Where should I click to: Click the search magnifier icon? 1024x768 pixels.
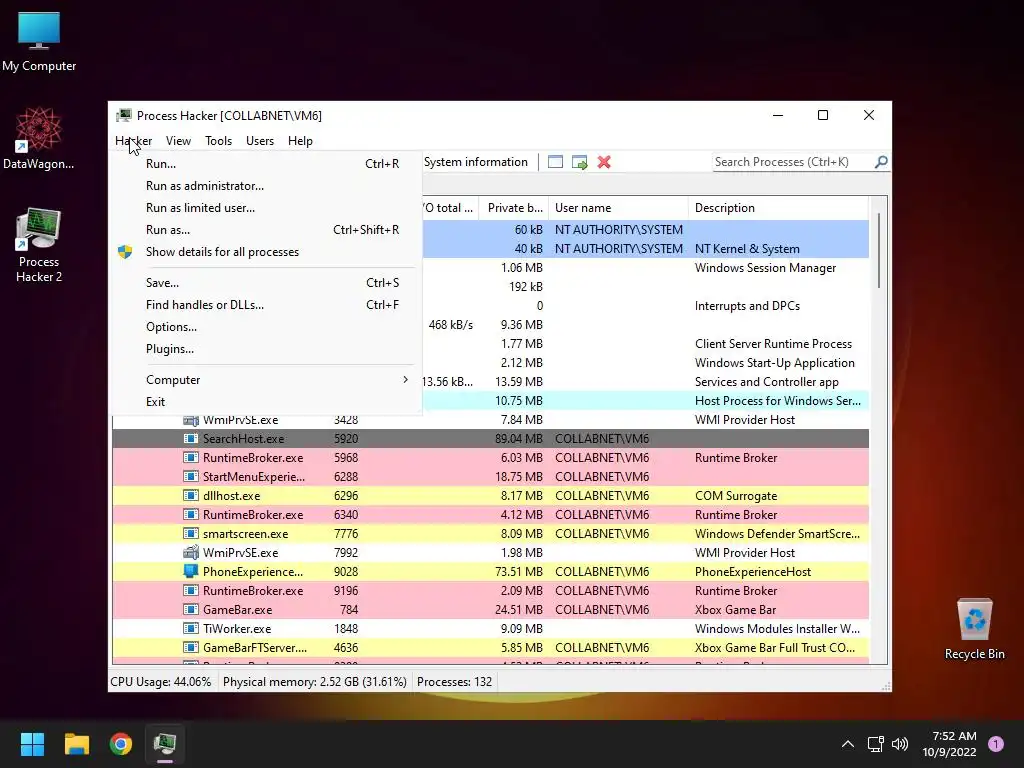click(x=881, y=161)
